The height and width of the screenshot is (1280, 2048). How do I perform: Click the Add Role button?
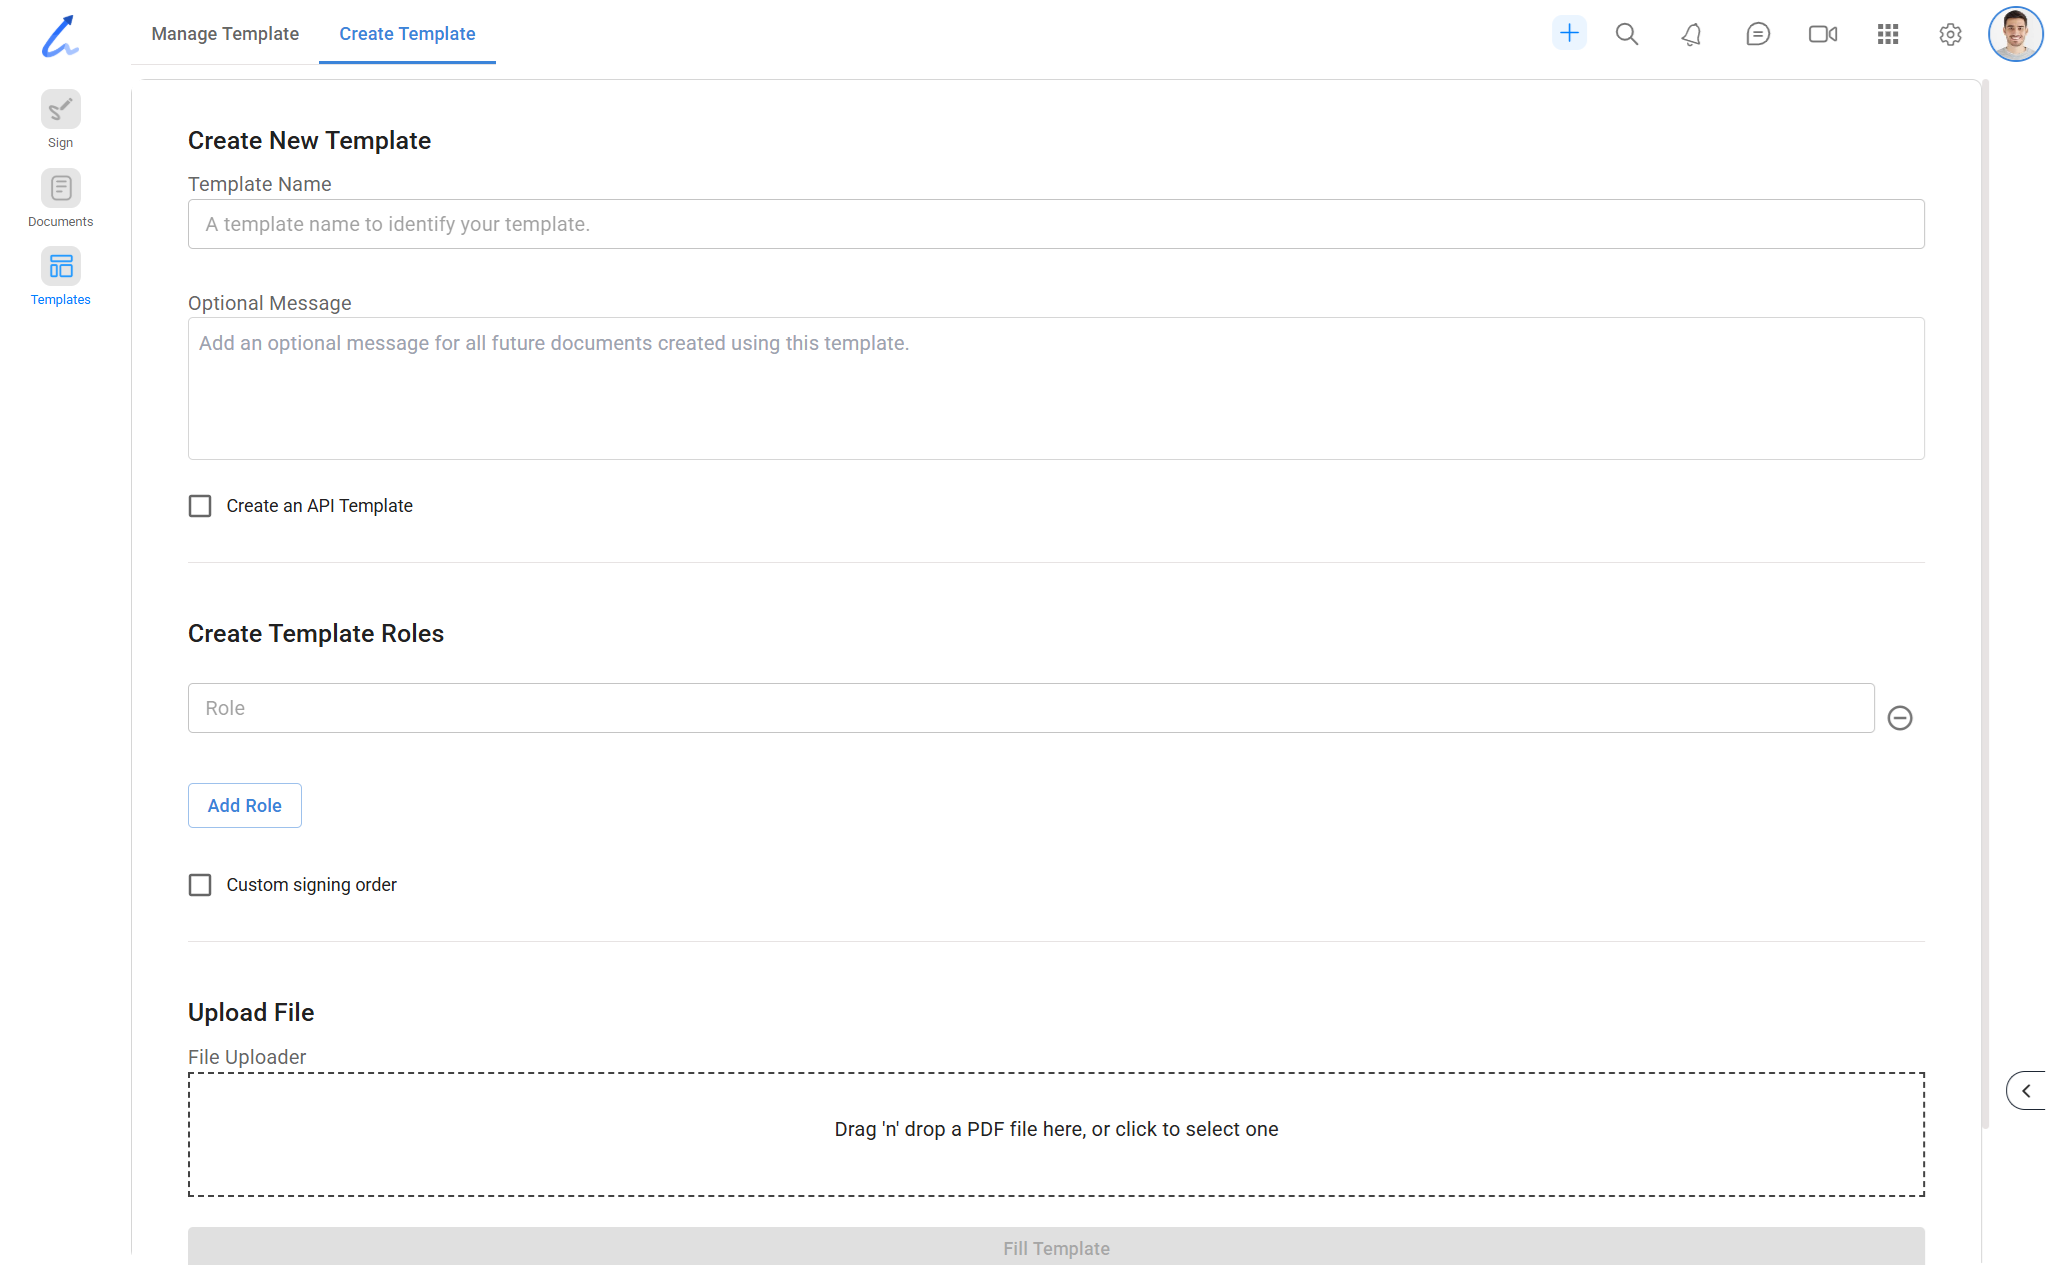(x=244, y=806)
